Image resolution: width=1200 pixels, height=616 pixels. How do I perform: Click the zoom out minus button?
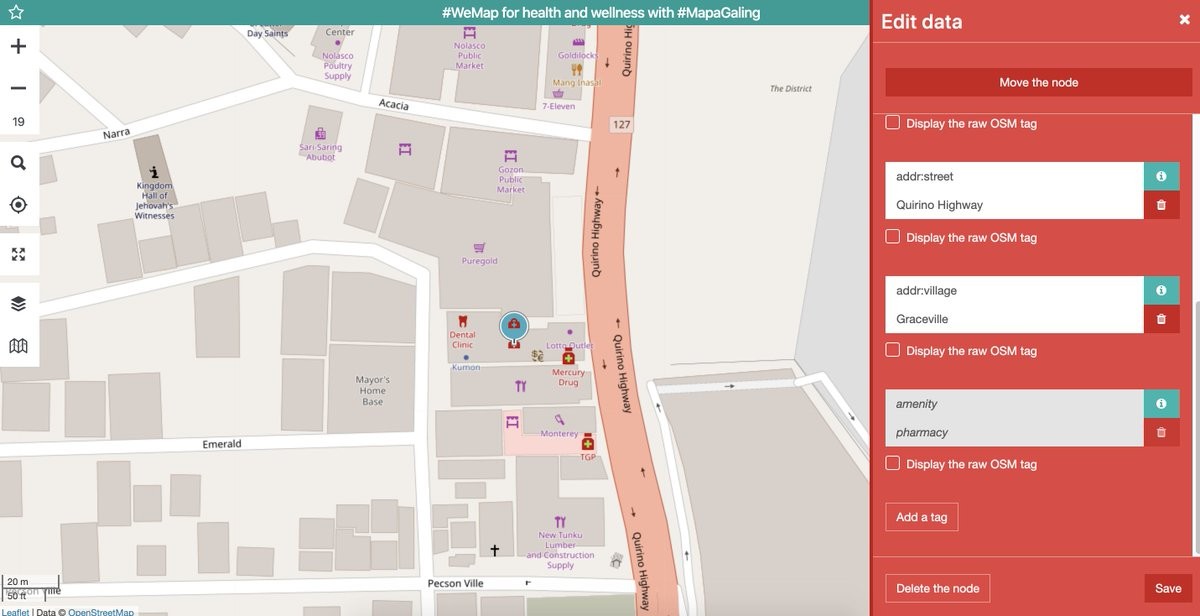point(19,89)
